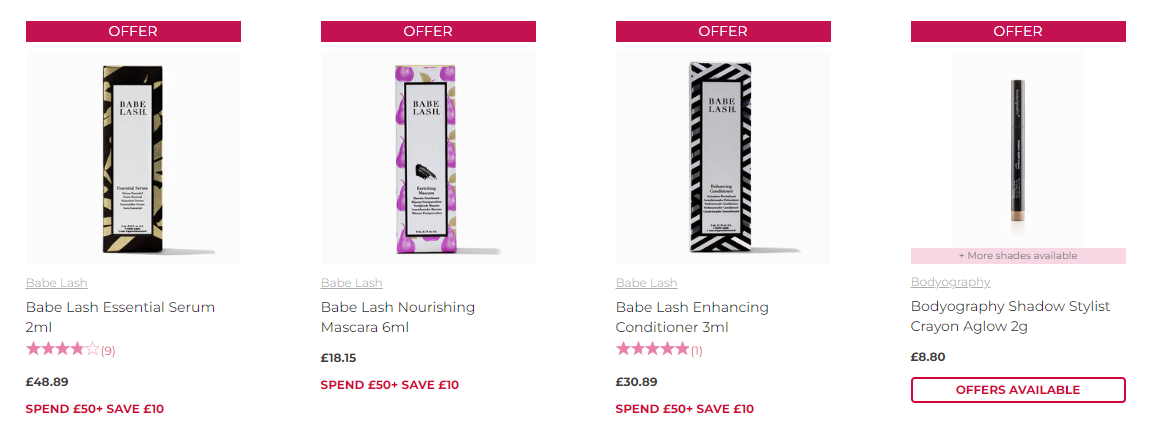Click the OFFERS AVAILABLE button
This screenshot has width=1151, height=422.
click(1018, 390)
